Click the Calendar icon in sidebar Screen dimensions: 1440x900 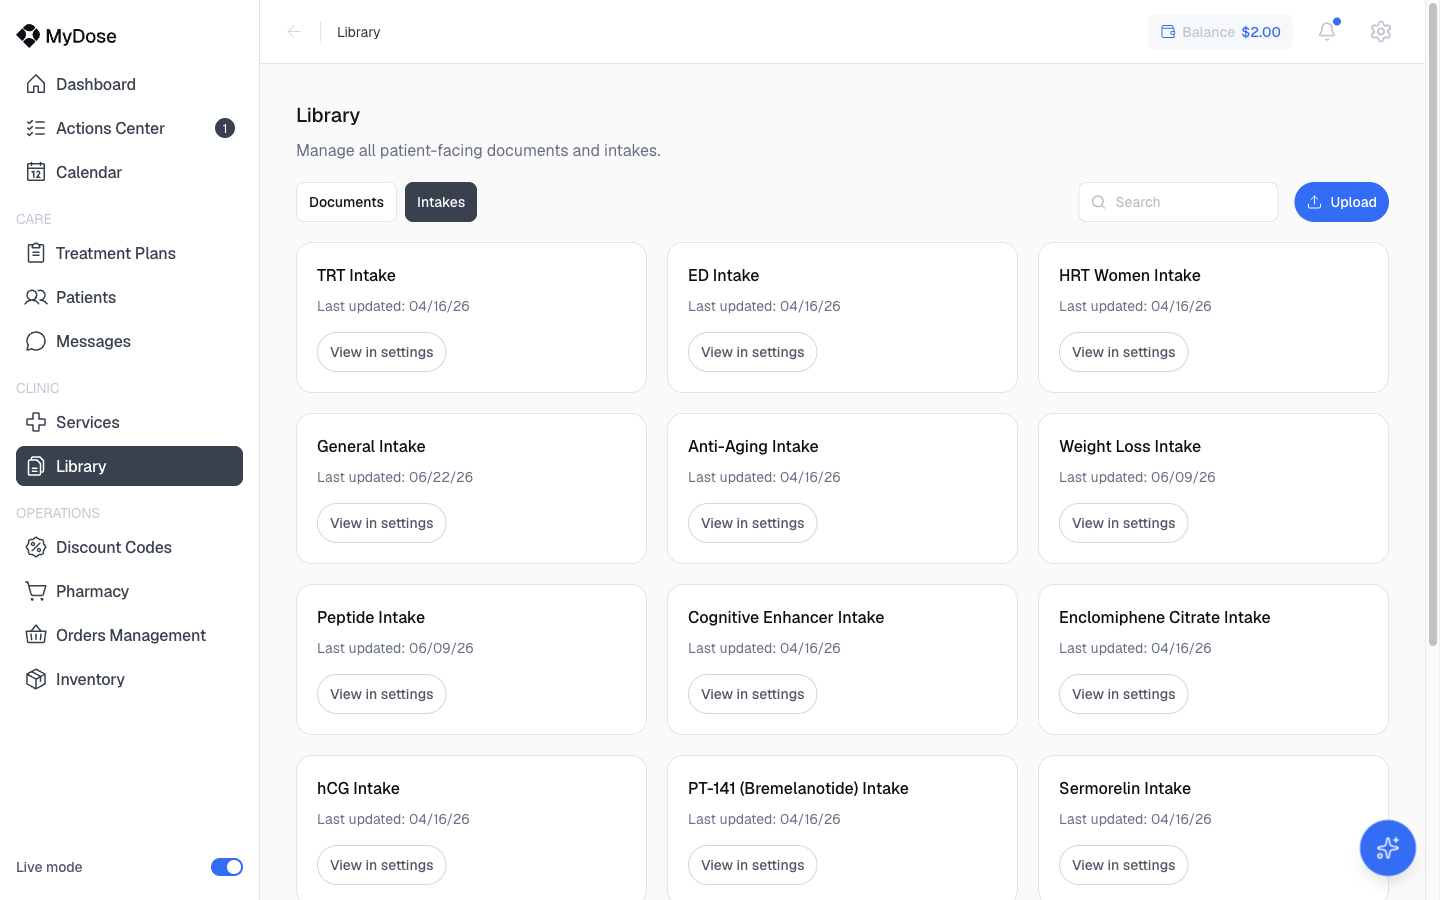(x=36, y=172)
